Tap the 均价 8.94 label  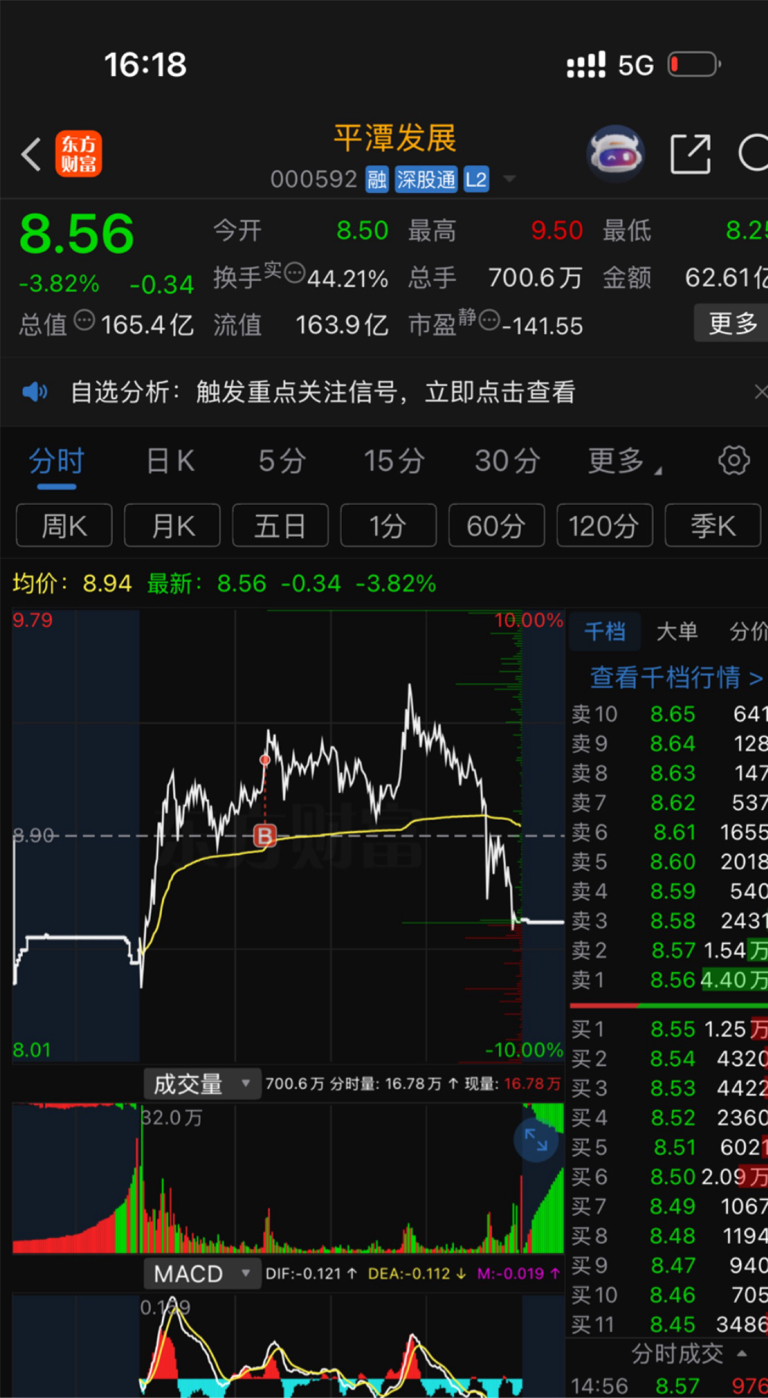pos(72,583)
